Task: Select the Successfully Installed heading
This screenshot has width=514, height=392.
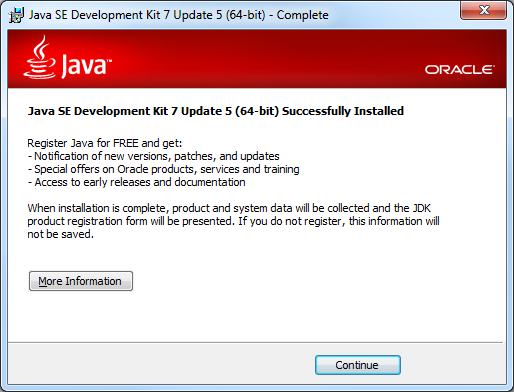Action: (x=216, y=111)
